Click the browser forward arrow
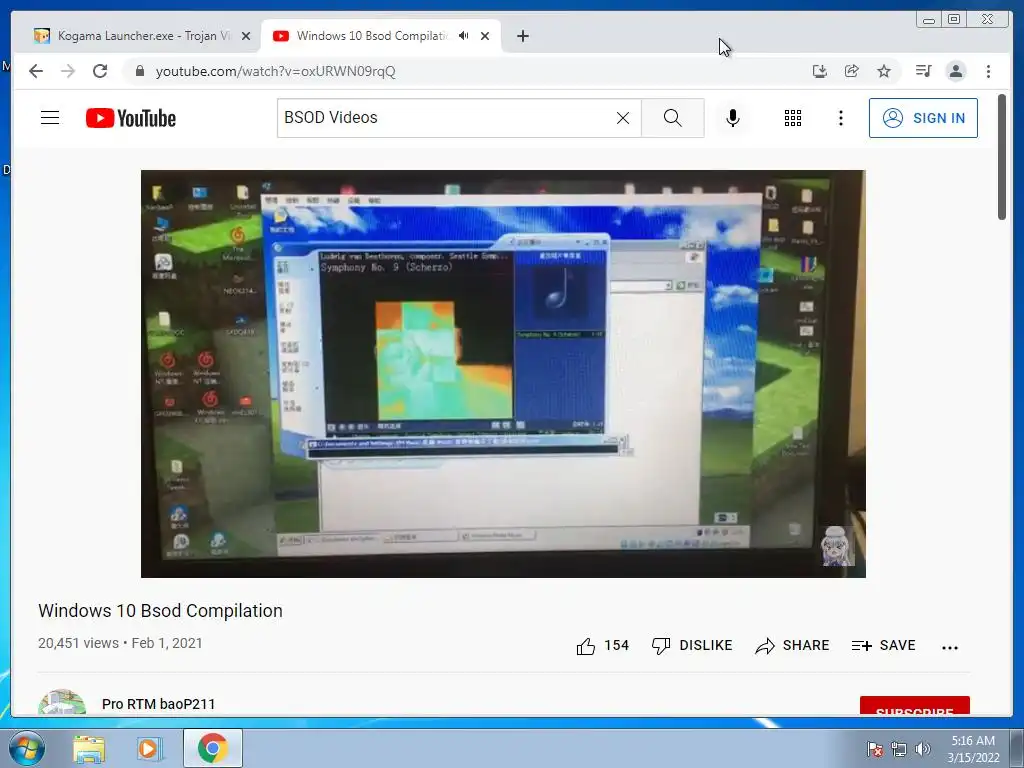1024x768 pixels. [x=68, y=71]
